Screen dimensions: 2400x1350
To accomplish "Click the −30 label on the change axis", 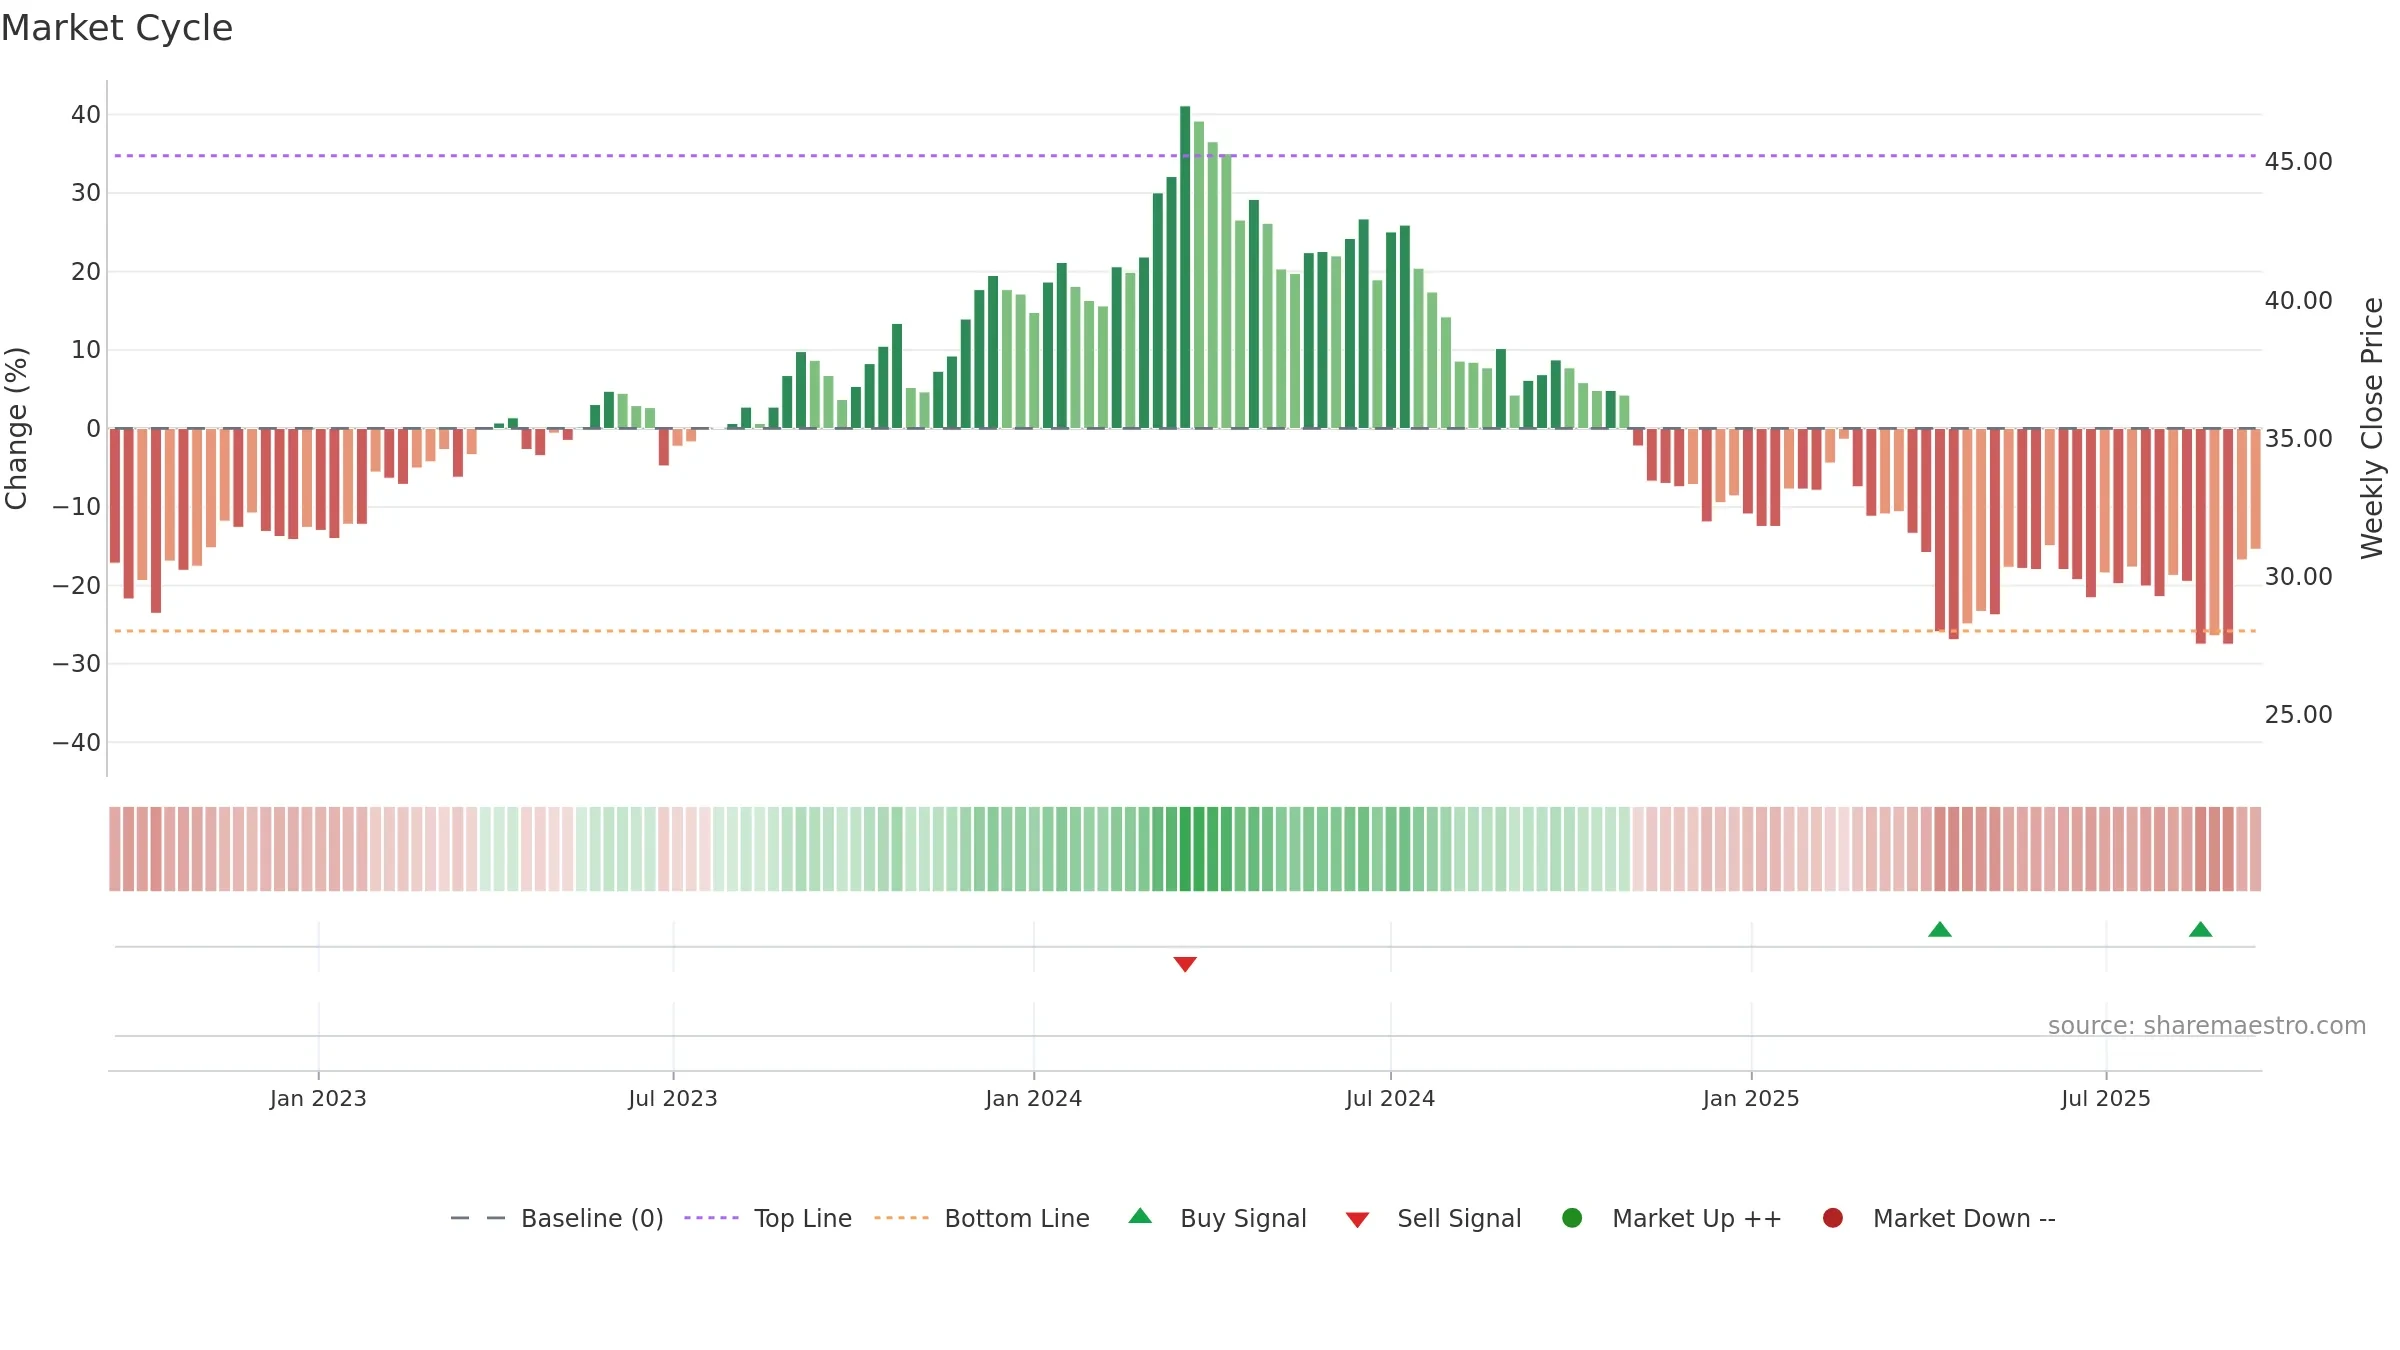I will pyautogui.click(x=77, y=664).
